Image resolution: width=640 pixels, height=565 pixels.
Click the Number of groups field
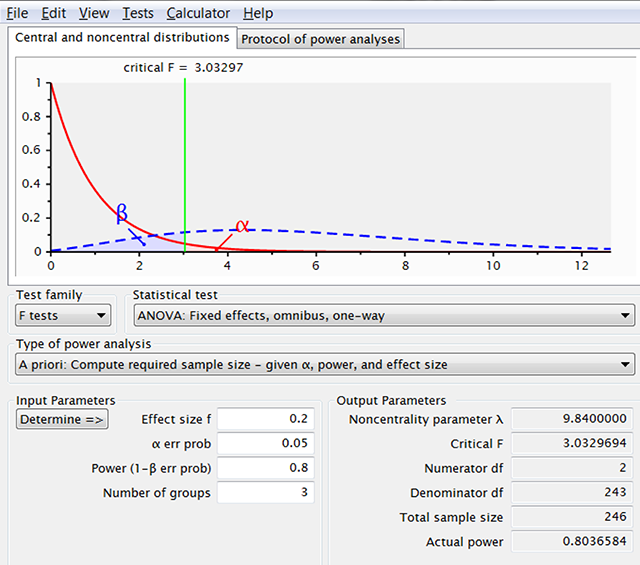click(x=265, y=492)
